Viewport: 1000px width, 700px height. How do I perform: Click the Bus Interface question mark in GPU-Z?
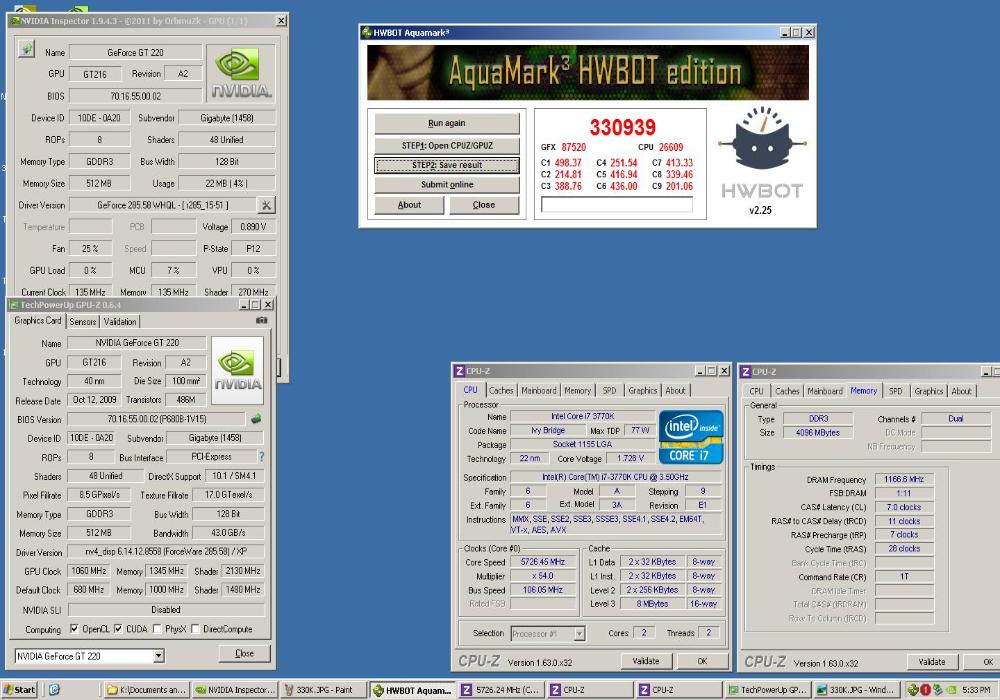point(261,456)
